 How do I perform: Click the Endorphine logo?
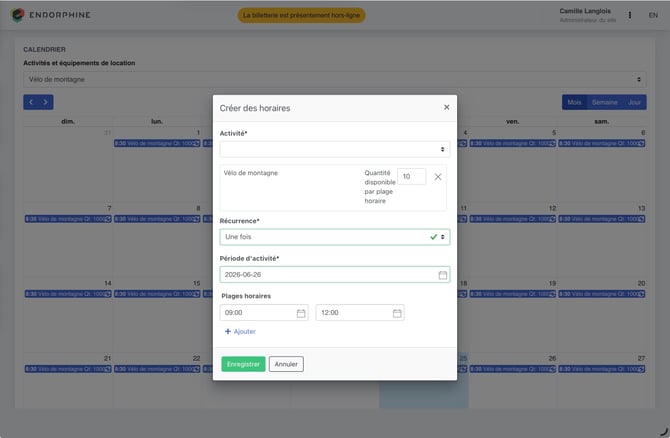(x=50, y=15)
